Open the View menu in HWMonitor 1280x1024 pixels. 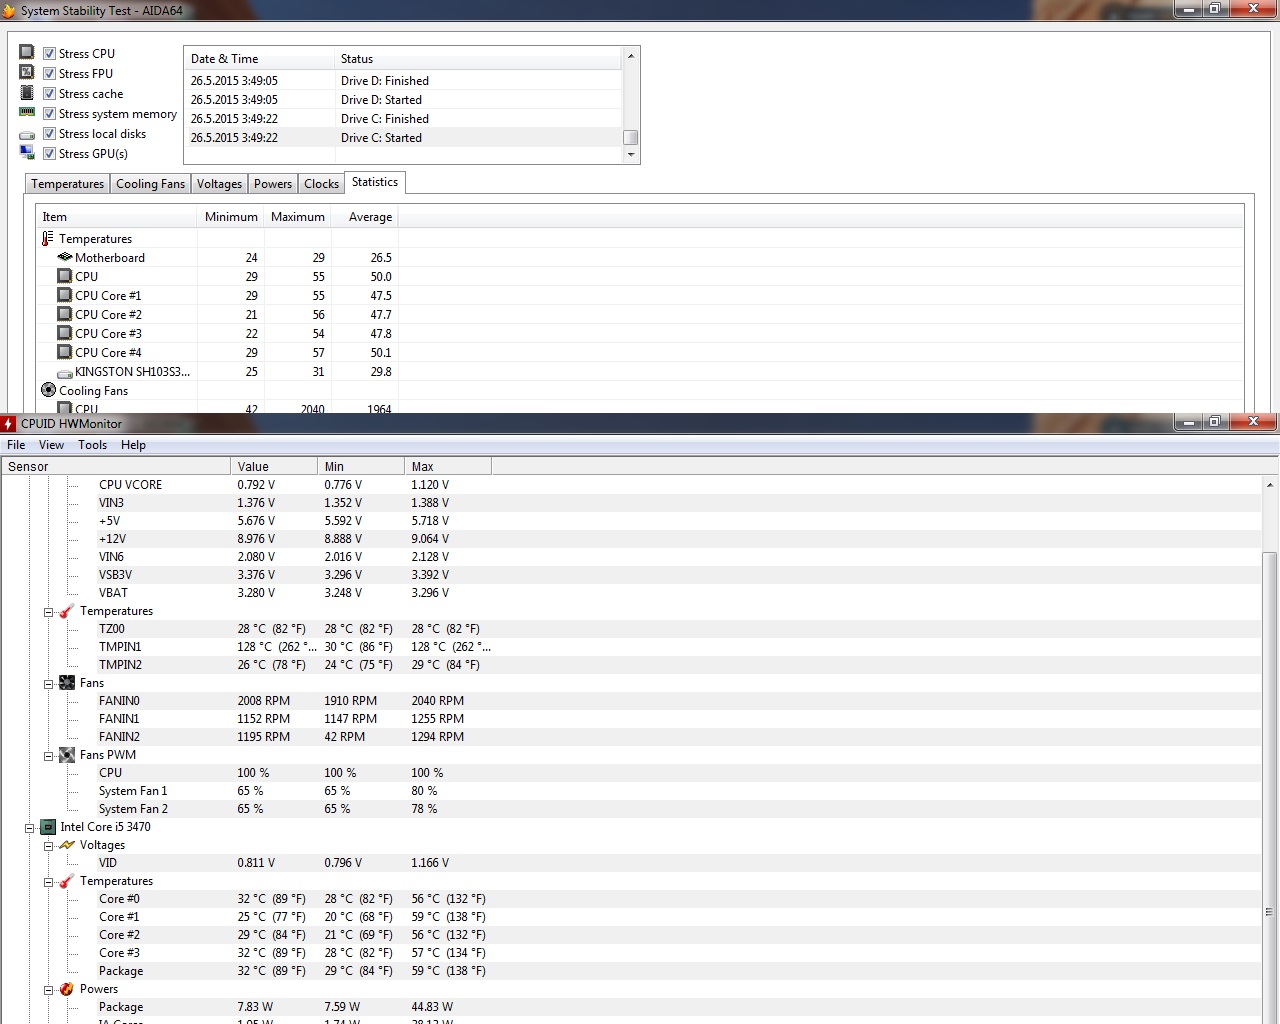pos(51,445)
